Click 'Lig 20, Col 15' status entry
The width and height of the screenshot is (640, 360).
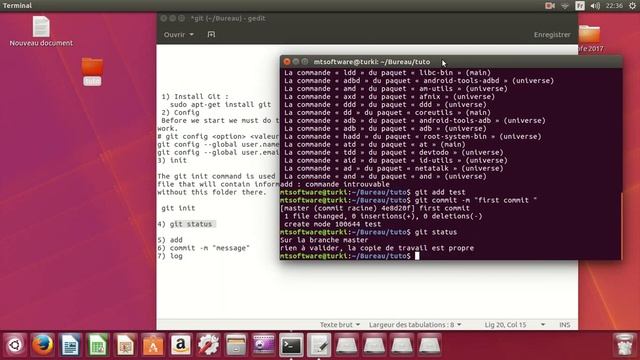[x=505, y=325]
